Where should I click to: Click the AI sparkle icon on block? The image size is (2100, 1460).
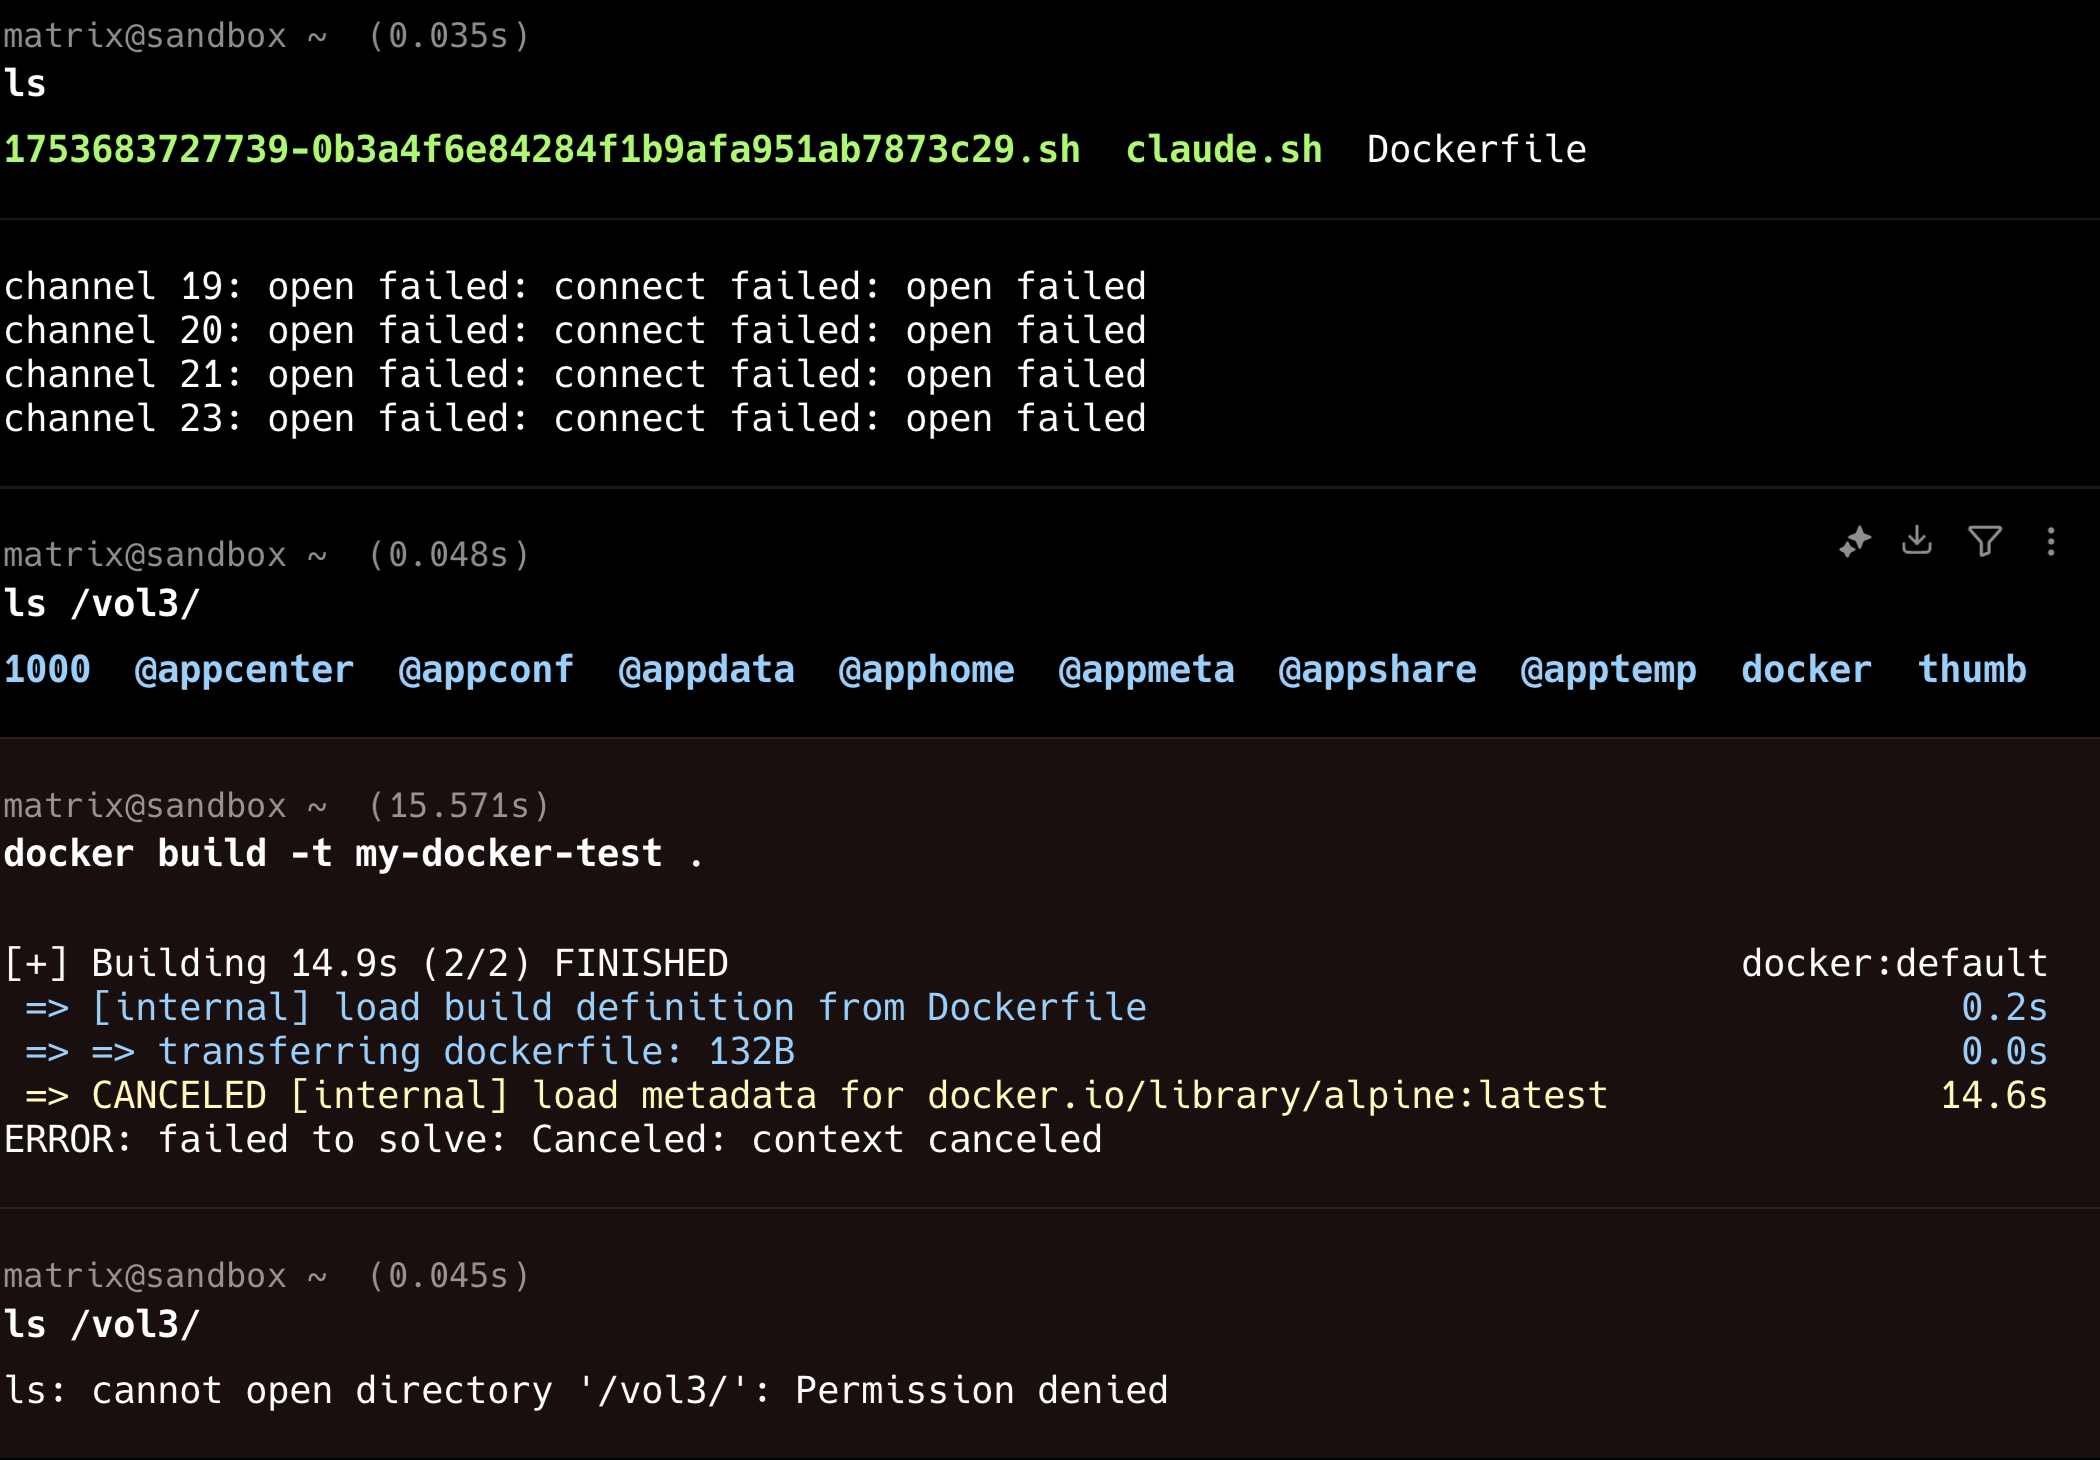tap(1855, 541)
